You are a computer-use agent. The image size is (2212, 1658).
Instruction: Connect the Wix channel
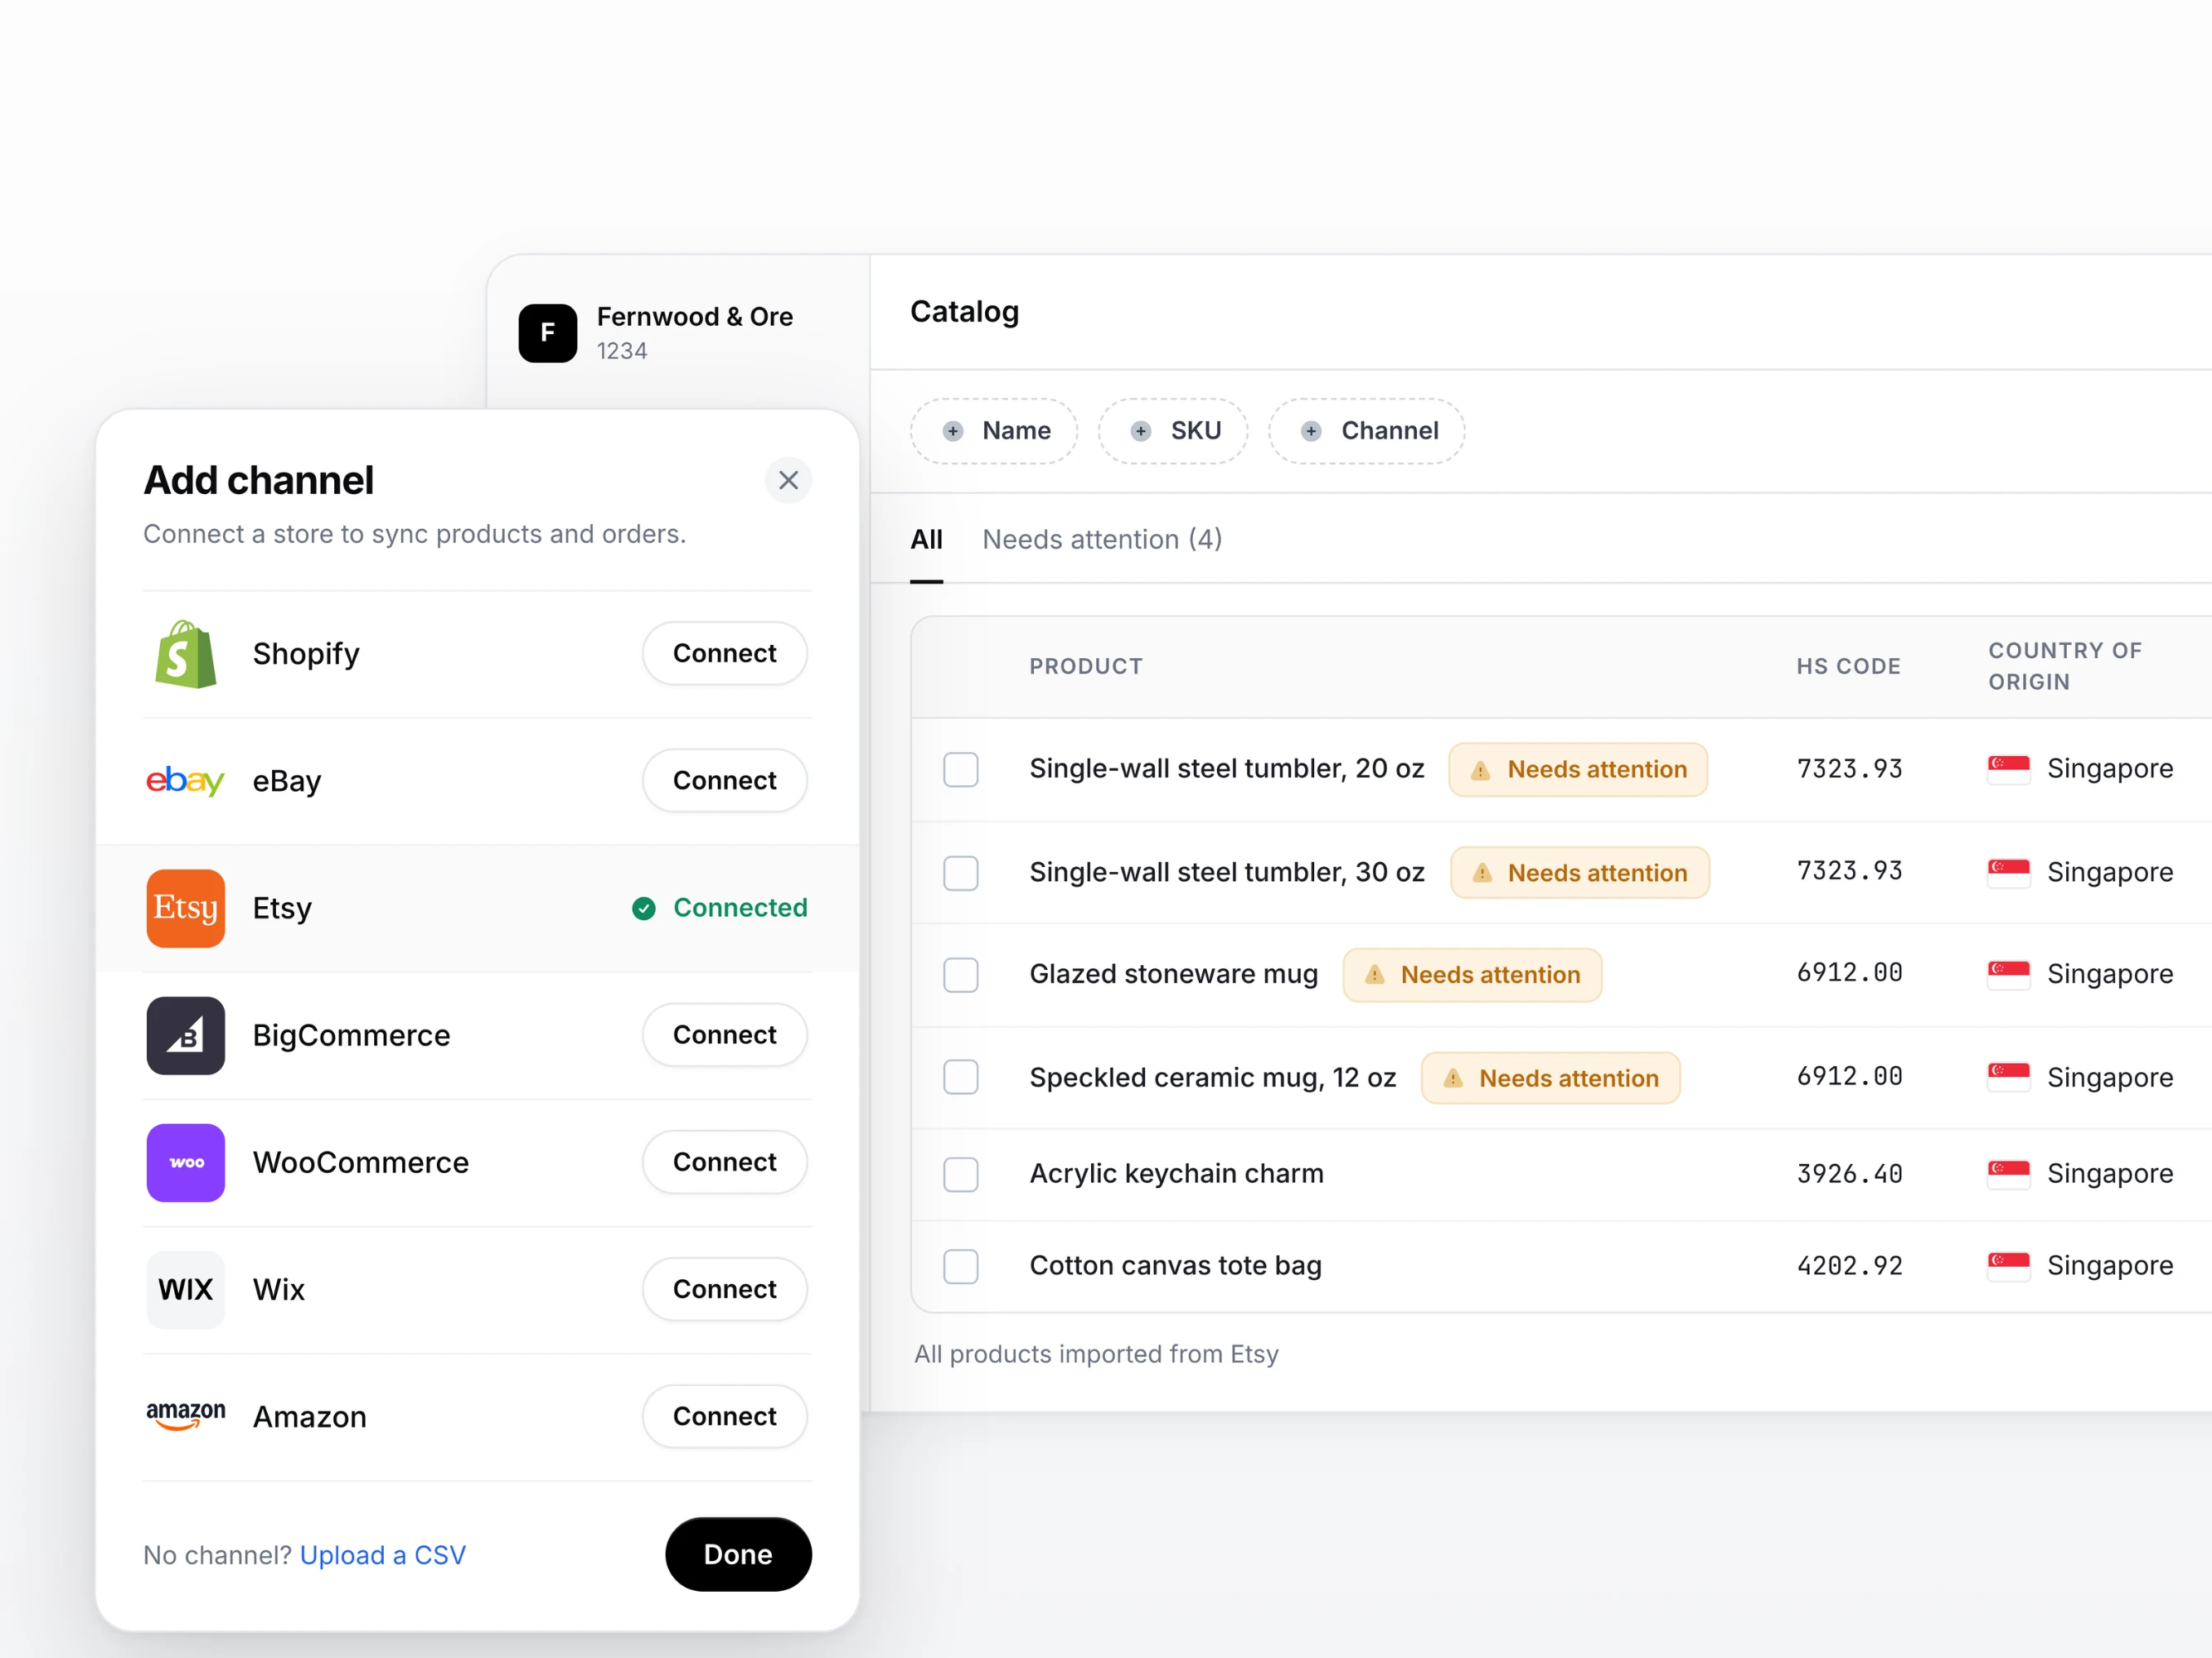(x=724, y=1289)
